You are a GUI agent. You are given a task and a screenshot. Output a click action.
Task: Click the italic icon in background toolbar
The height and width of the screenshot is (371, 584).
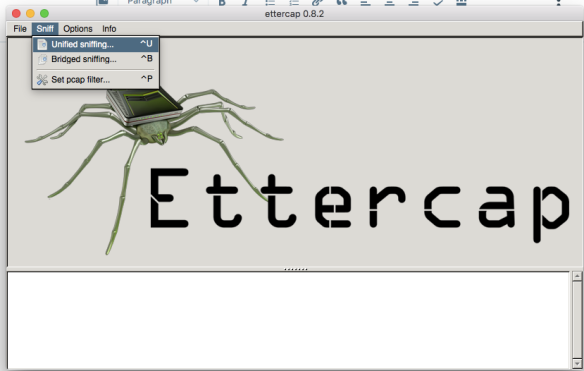click(x=245, y=3)
